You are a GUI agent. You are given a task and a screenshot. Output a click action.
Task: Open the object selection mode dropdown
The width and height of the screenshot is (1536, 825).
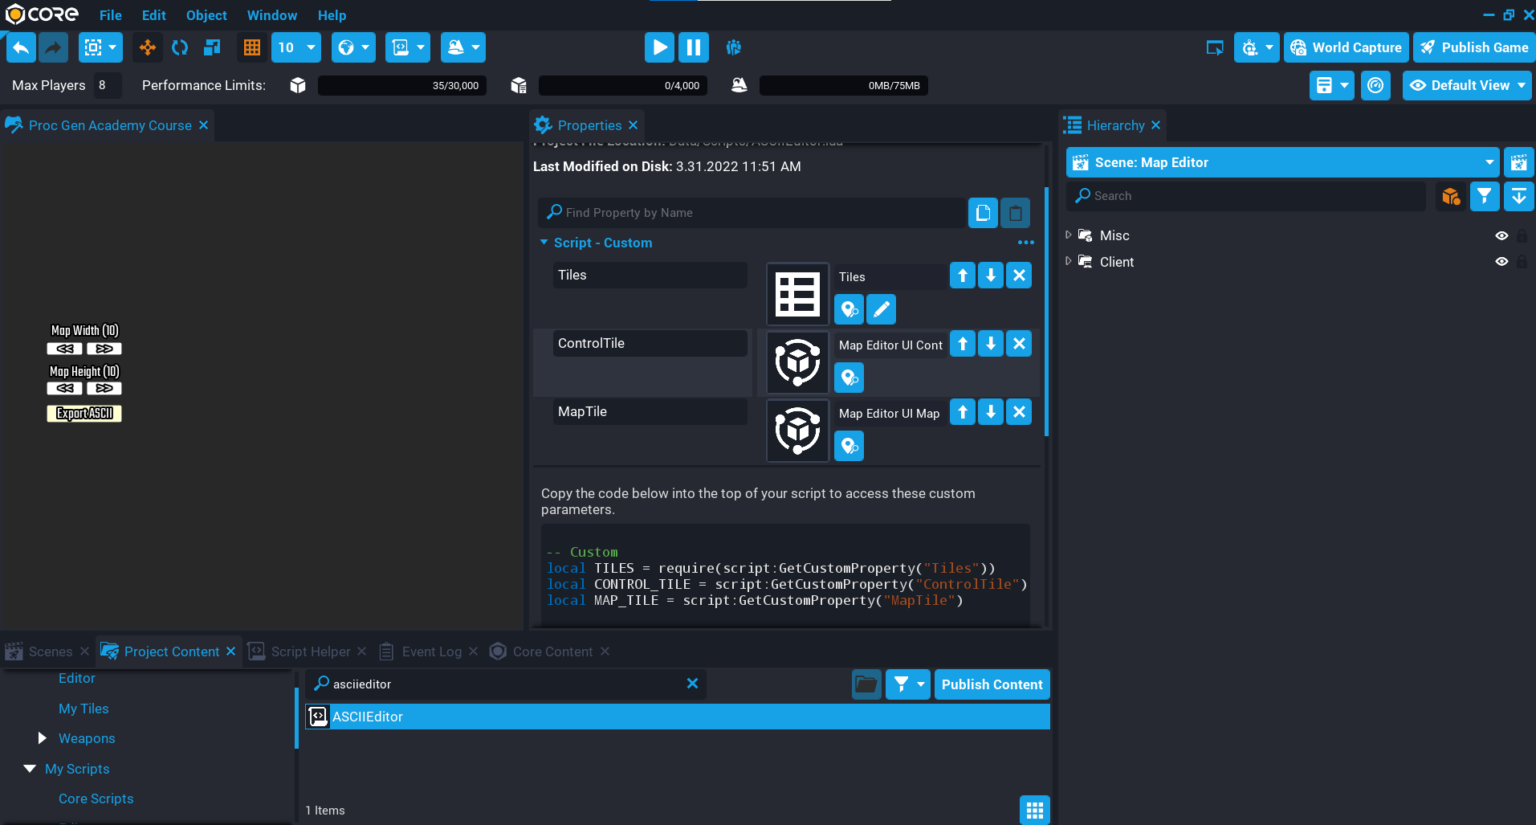point(101,47)
